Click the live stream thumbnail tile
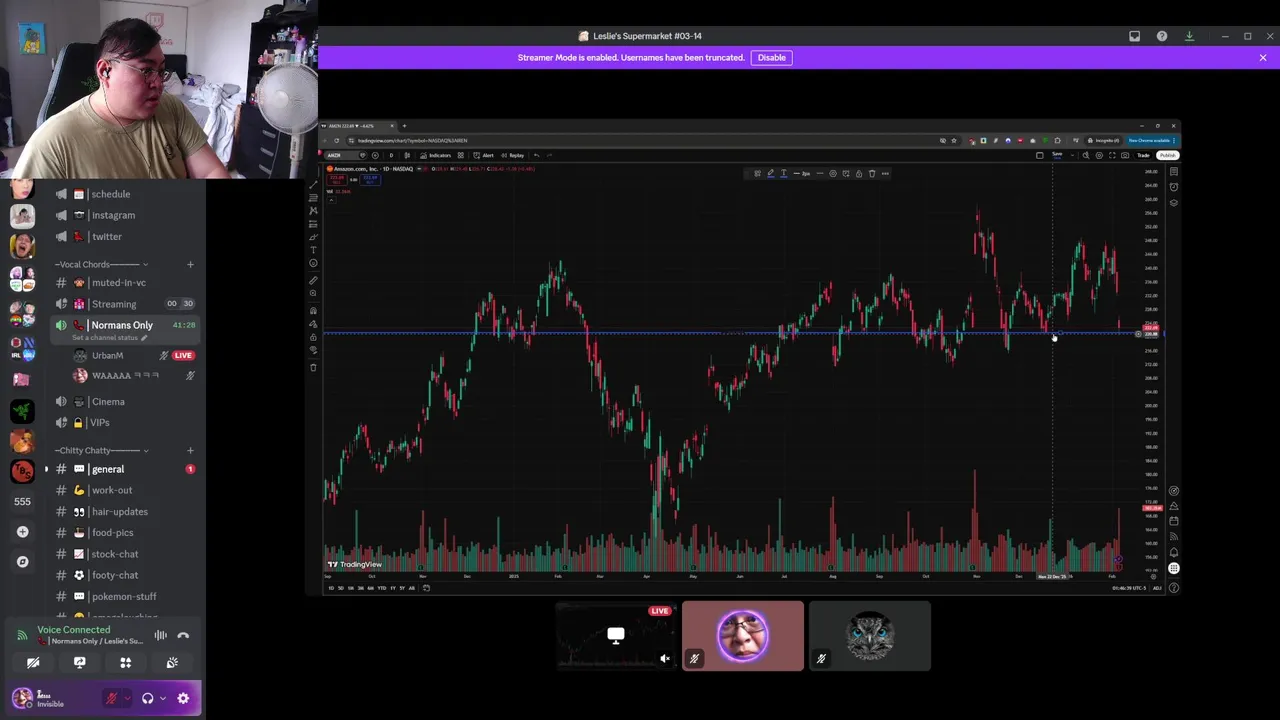1280x720 pixels. [x=616, y=636]
